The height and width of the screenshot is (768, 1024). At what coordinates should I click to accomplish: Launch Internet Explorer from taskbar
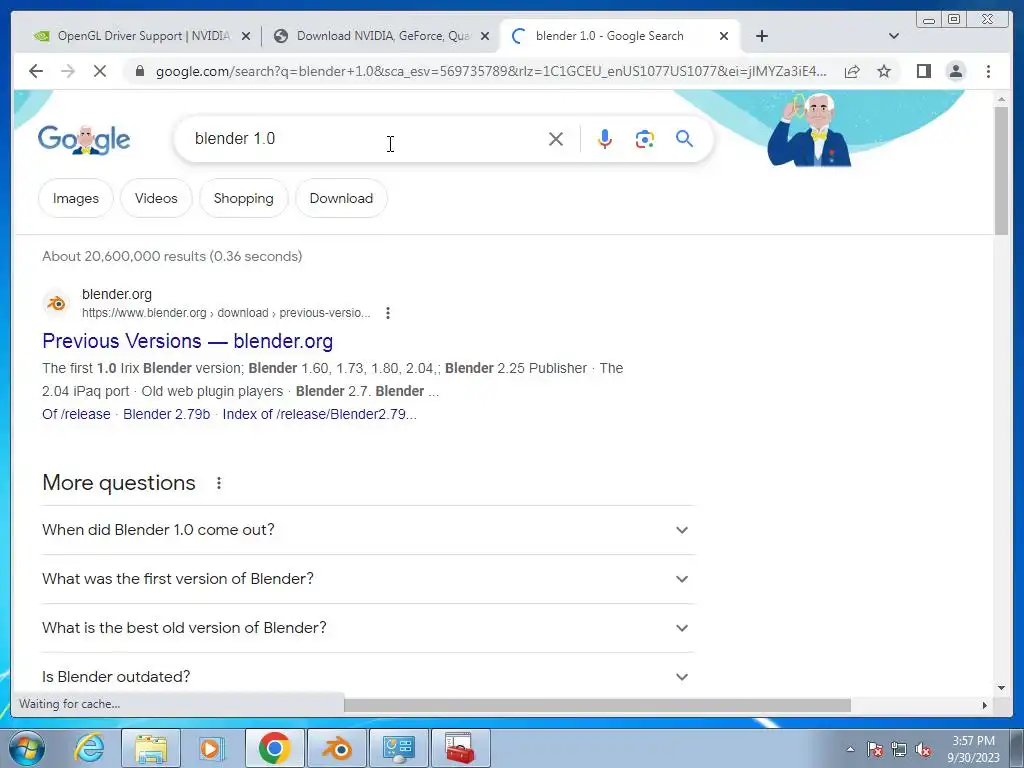[x=89, y=748]
